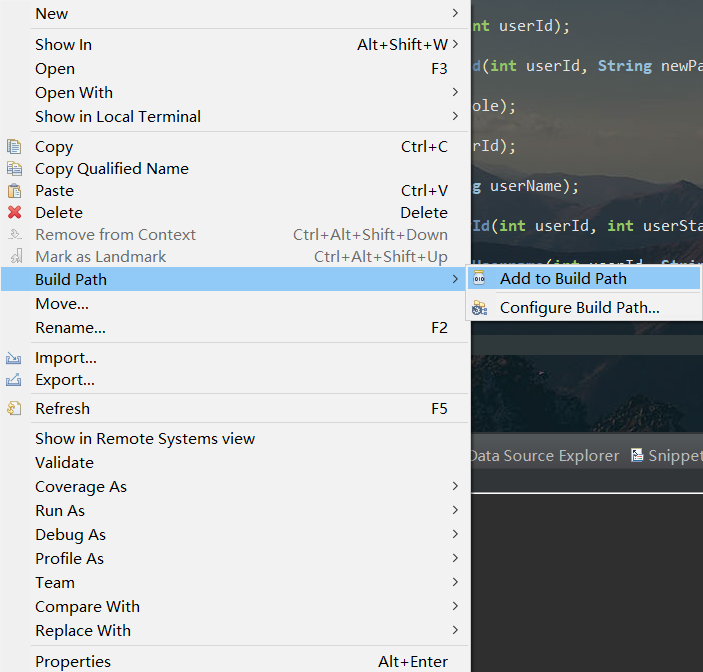Choose Validate menu entry

(235, 463)
